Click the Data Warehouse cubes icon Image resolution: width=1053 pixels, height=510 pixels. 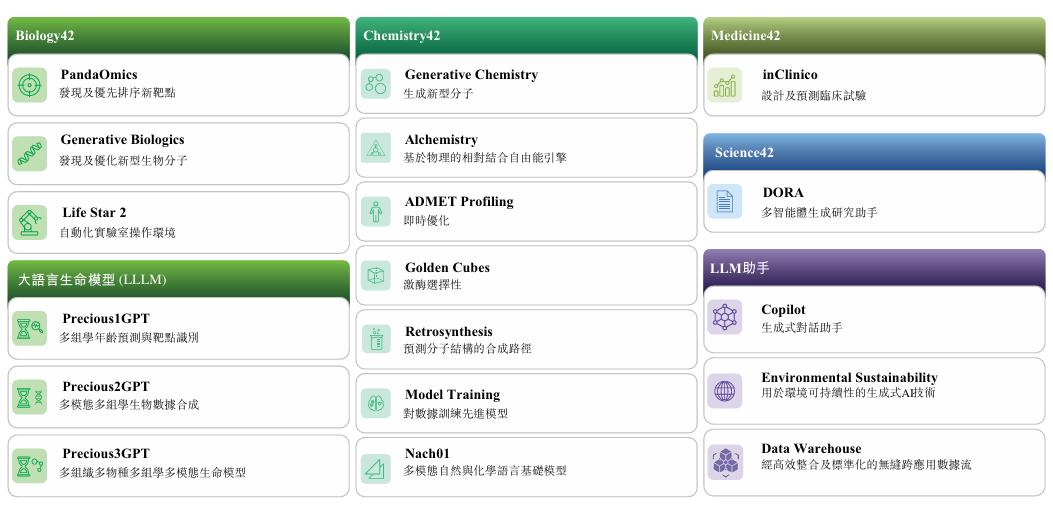pos(725,462)
